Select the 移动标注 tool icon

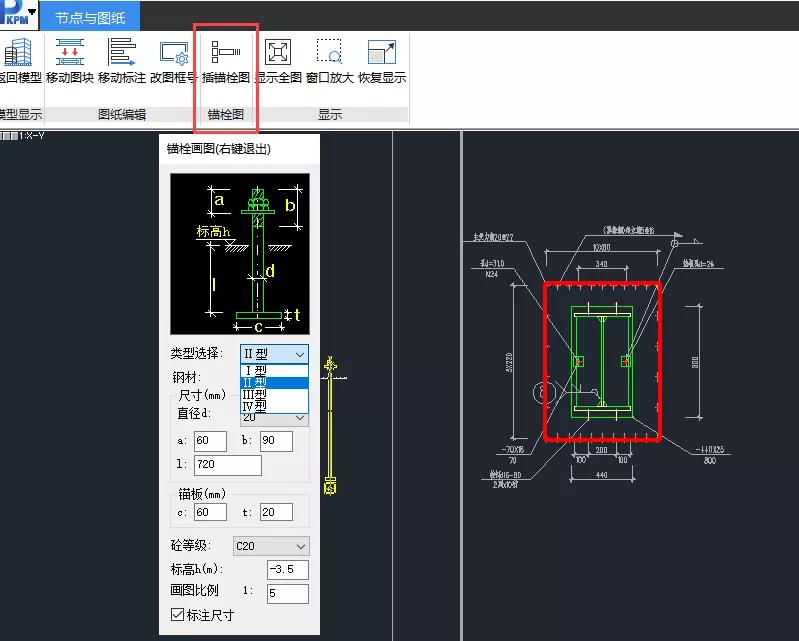[122, 52]
